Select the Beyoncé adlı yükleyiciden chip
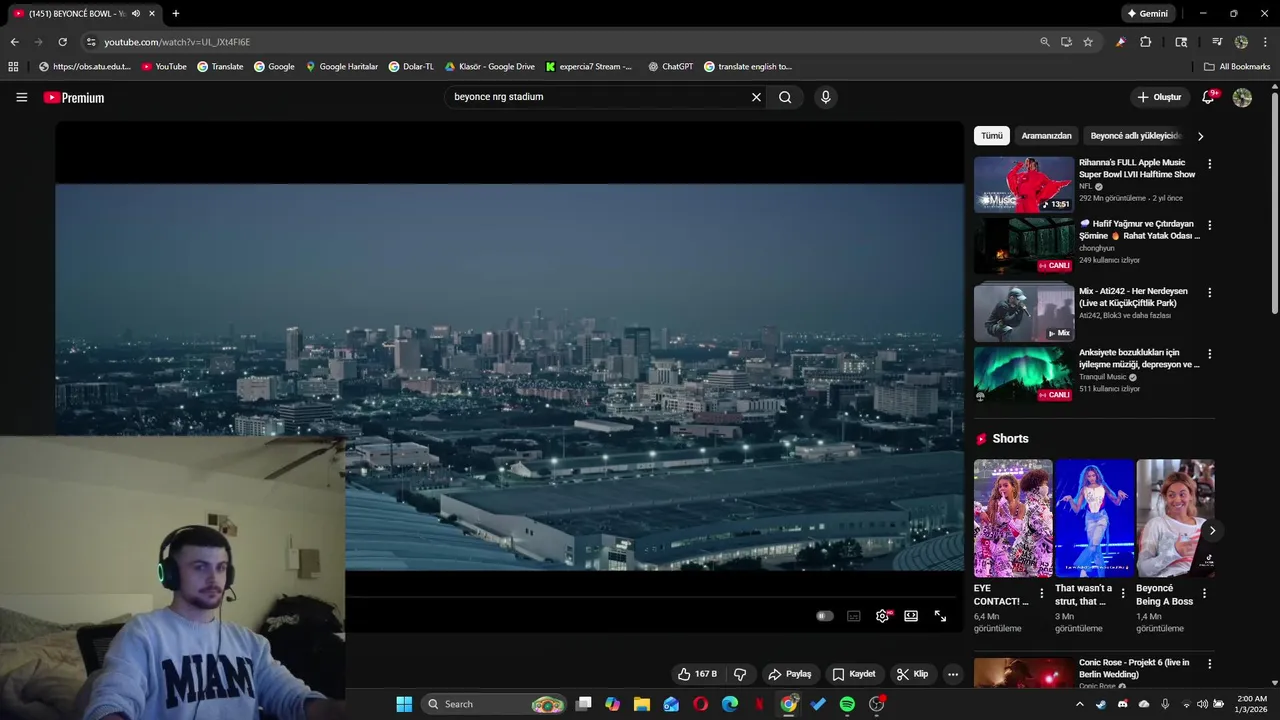Screen dimensions: 1280x720 point(1135,135)
